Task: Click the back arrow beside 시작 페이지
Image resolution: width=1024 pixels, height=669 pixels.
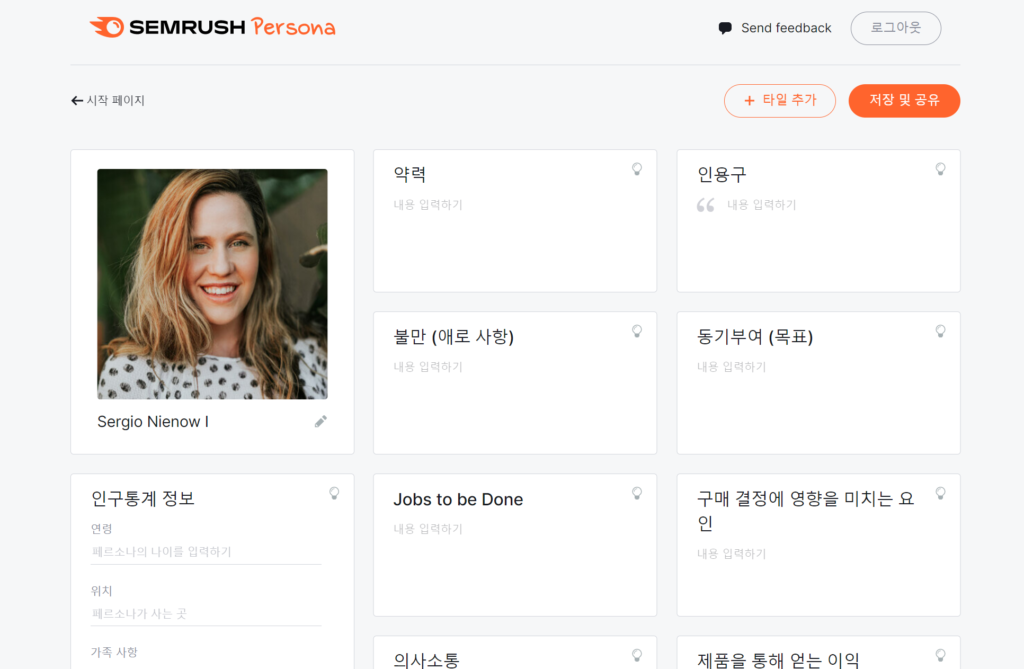Action: 76,100
